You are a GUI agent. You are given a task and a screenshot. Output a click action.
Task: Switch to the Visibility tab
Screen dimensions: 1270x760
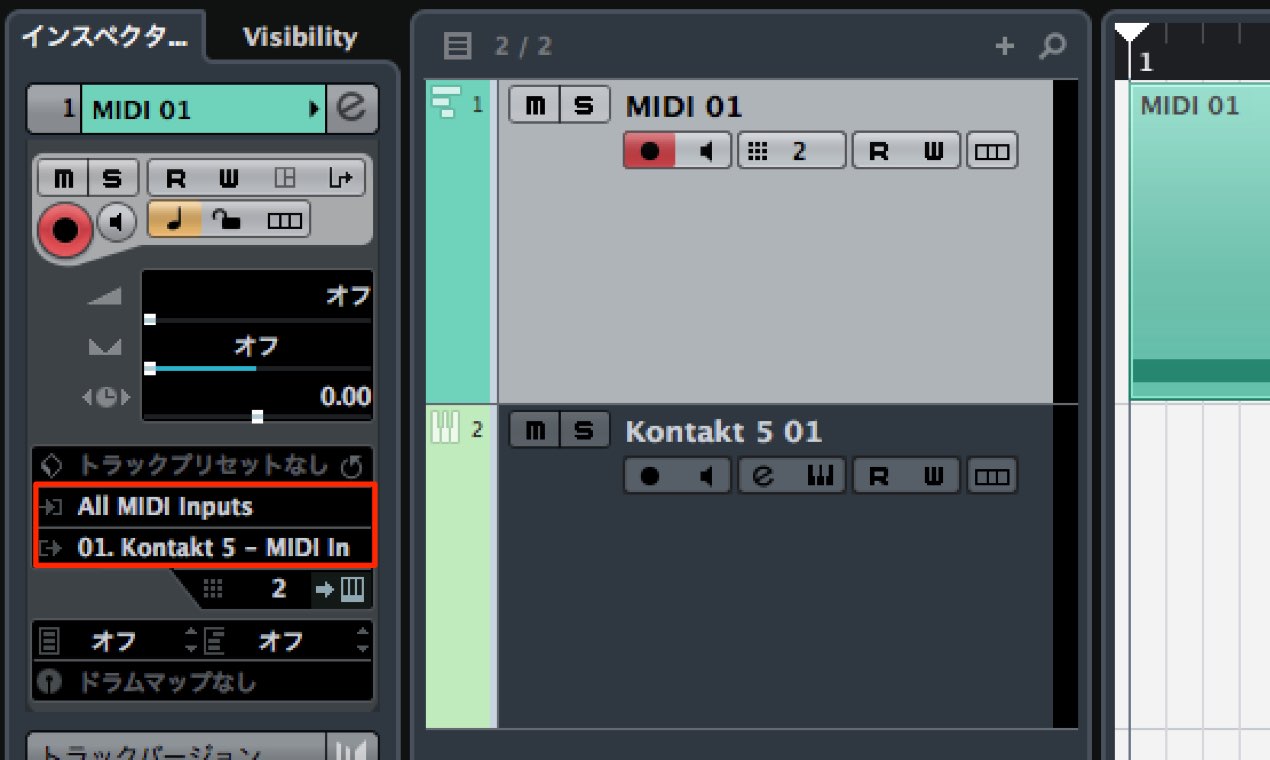300,37
